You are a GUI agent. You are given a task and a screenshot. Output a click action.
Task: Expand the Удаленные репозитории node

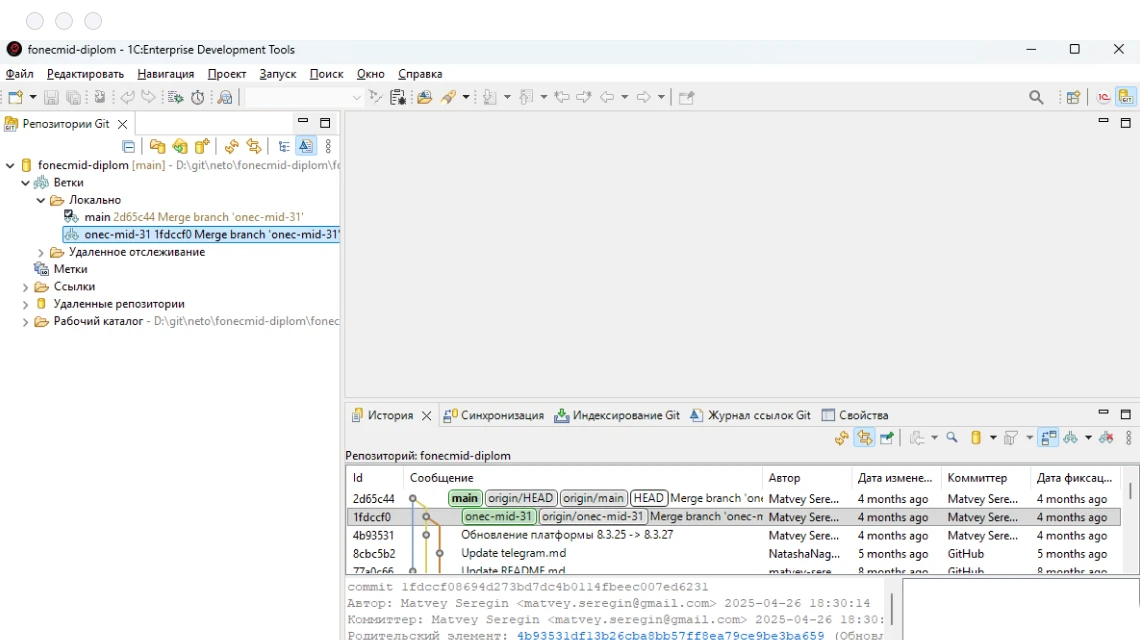pos(26,304)
